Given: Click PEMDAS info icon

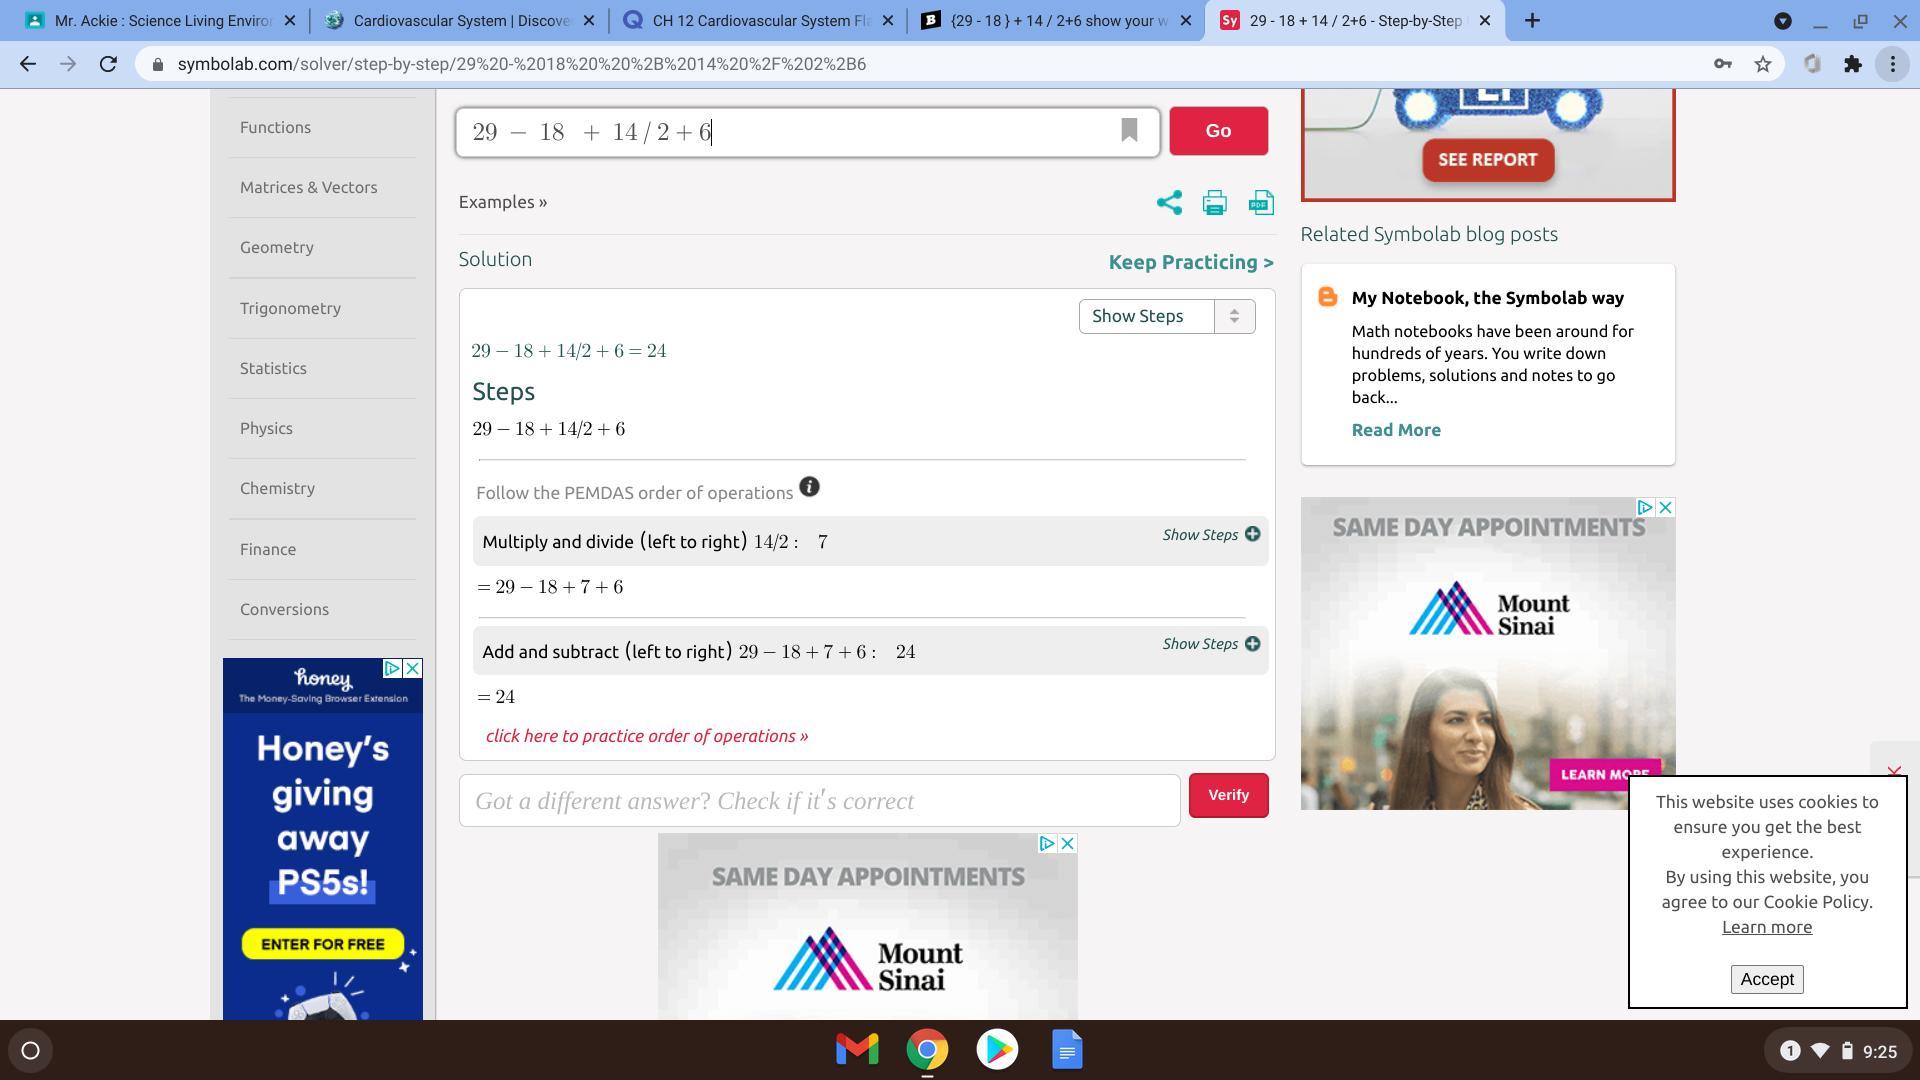Looking at the screenshot, I should pos(809,487).
